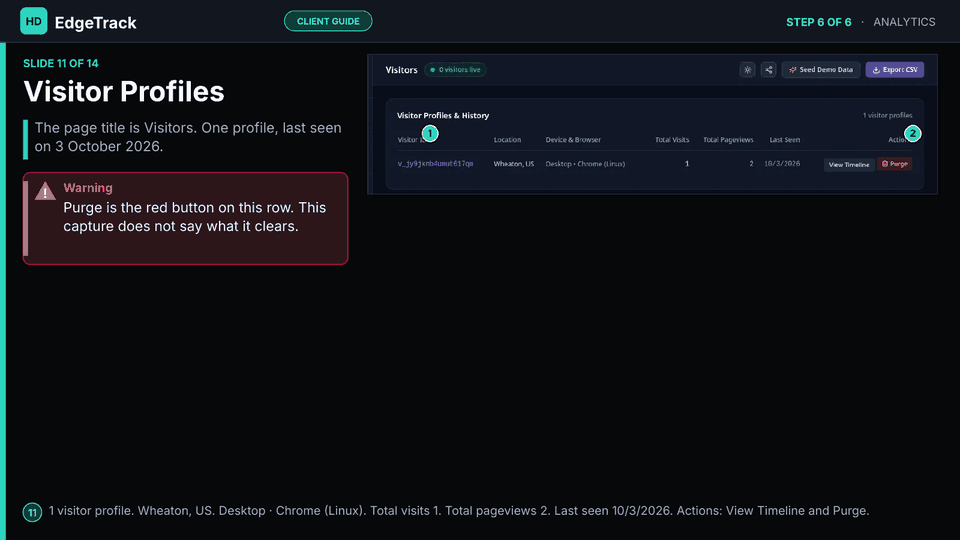Screen dimensions: 960x540
Task: Click SLIDE 11 OF 14 label
Action: [x=61, y=64]
